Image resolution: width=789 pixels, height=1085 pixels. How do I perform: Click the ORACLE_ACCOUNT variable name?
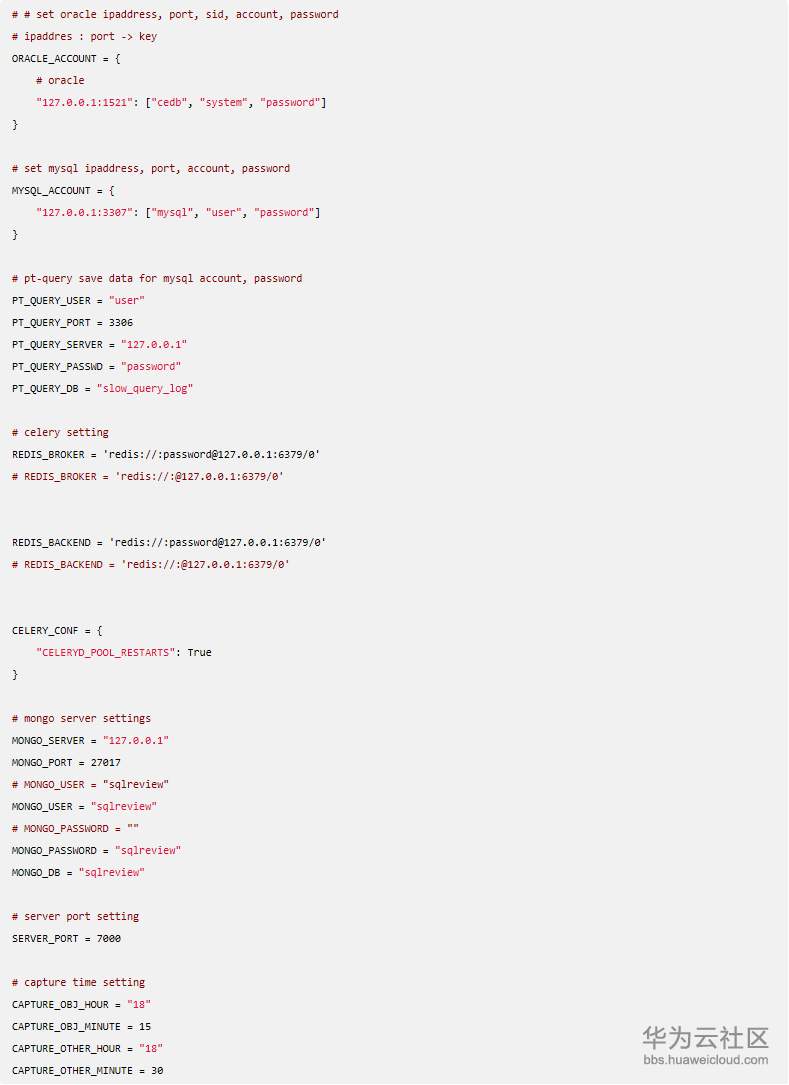(x=51, y=58)
